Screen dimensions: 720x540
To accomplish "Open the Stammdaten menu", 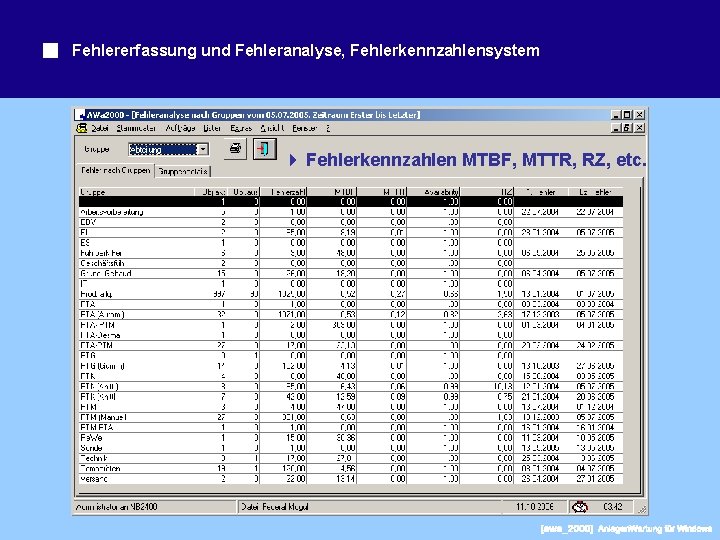I will 136,128.
